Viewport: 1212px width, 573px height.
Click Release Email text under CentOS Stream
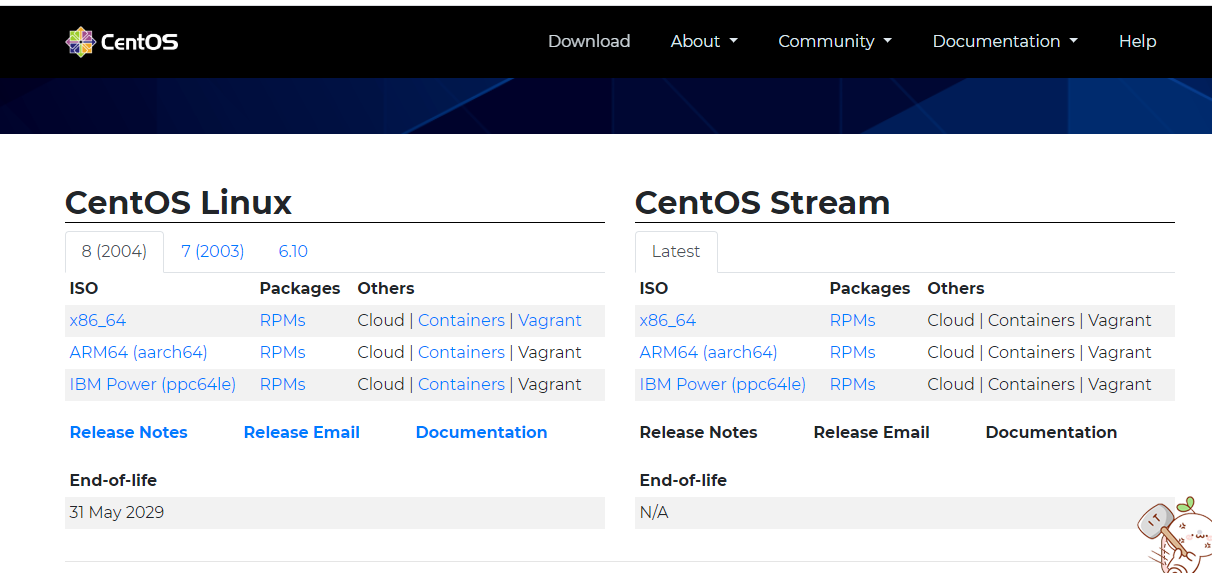point(872,432)
